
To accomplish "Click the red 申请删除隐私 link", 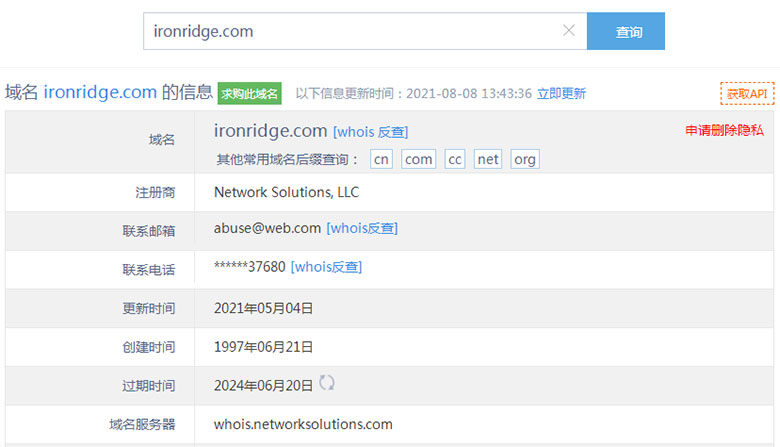I will (x=724, y=131).
